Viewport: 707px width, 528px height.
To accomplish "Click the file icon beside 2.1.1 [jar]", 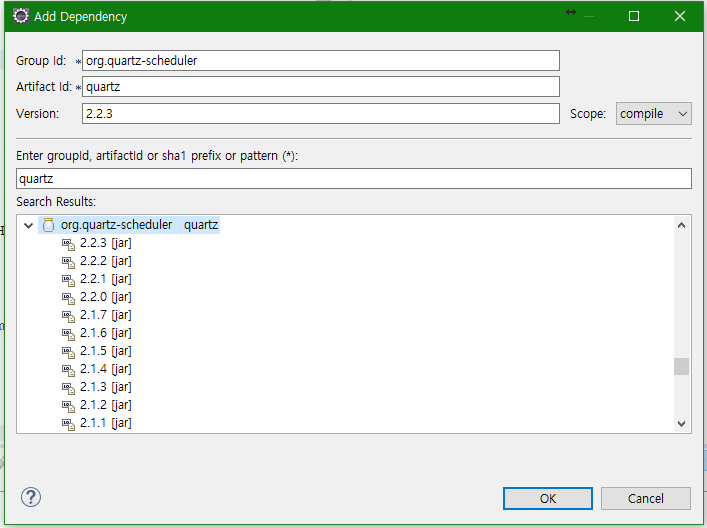I will 68,425.
